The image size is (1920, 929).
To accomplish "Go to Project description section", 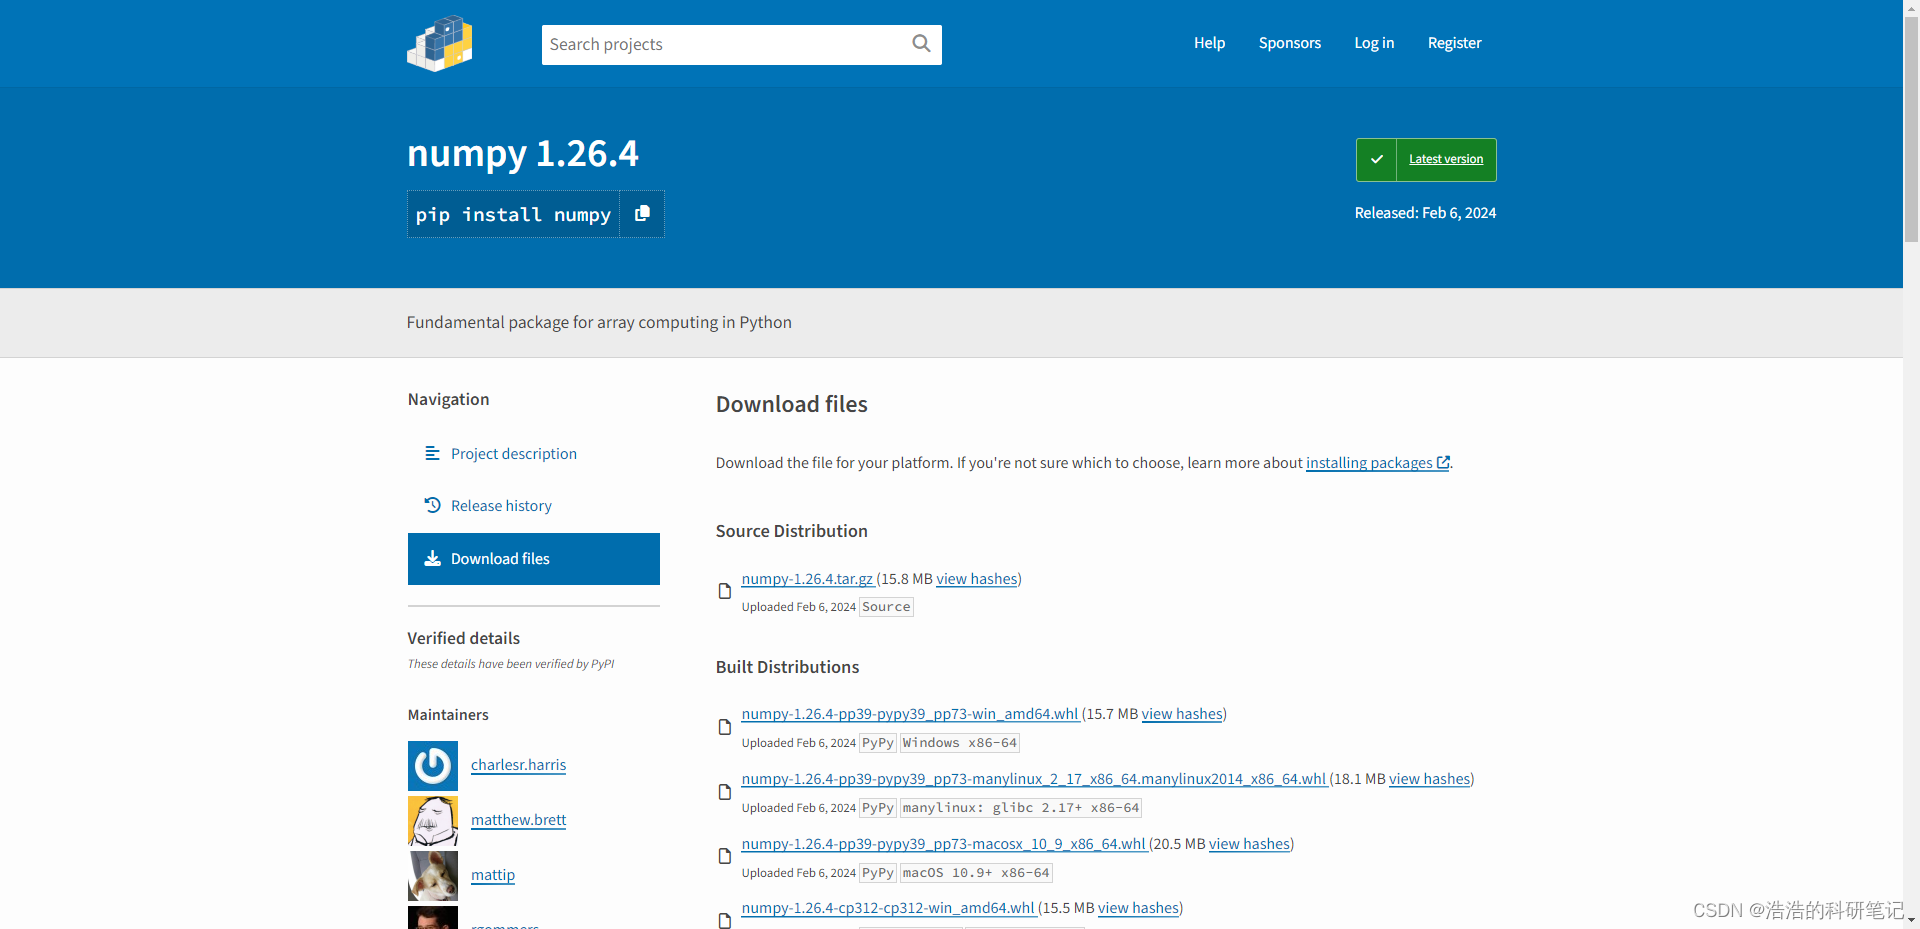I will tap(514, 453).
